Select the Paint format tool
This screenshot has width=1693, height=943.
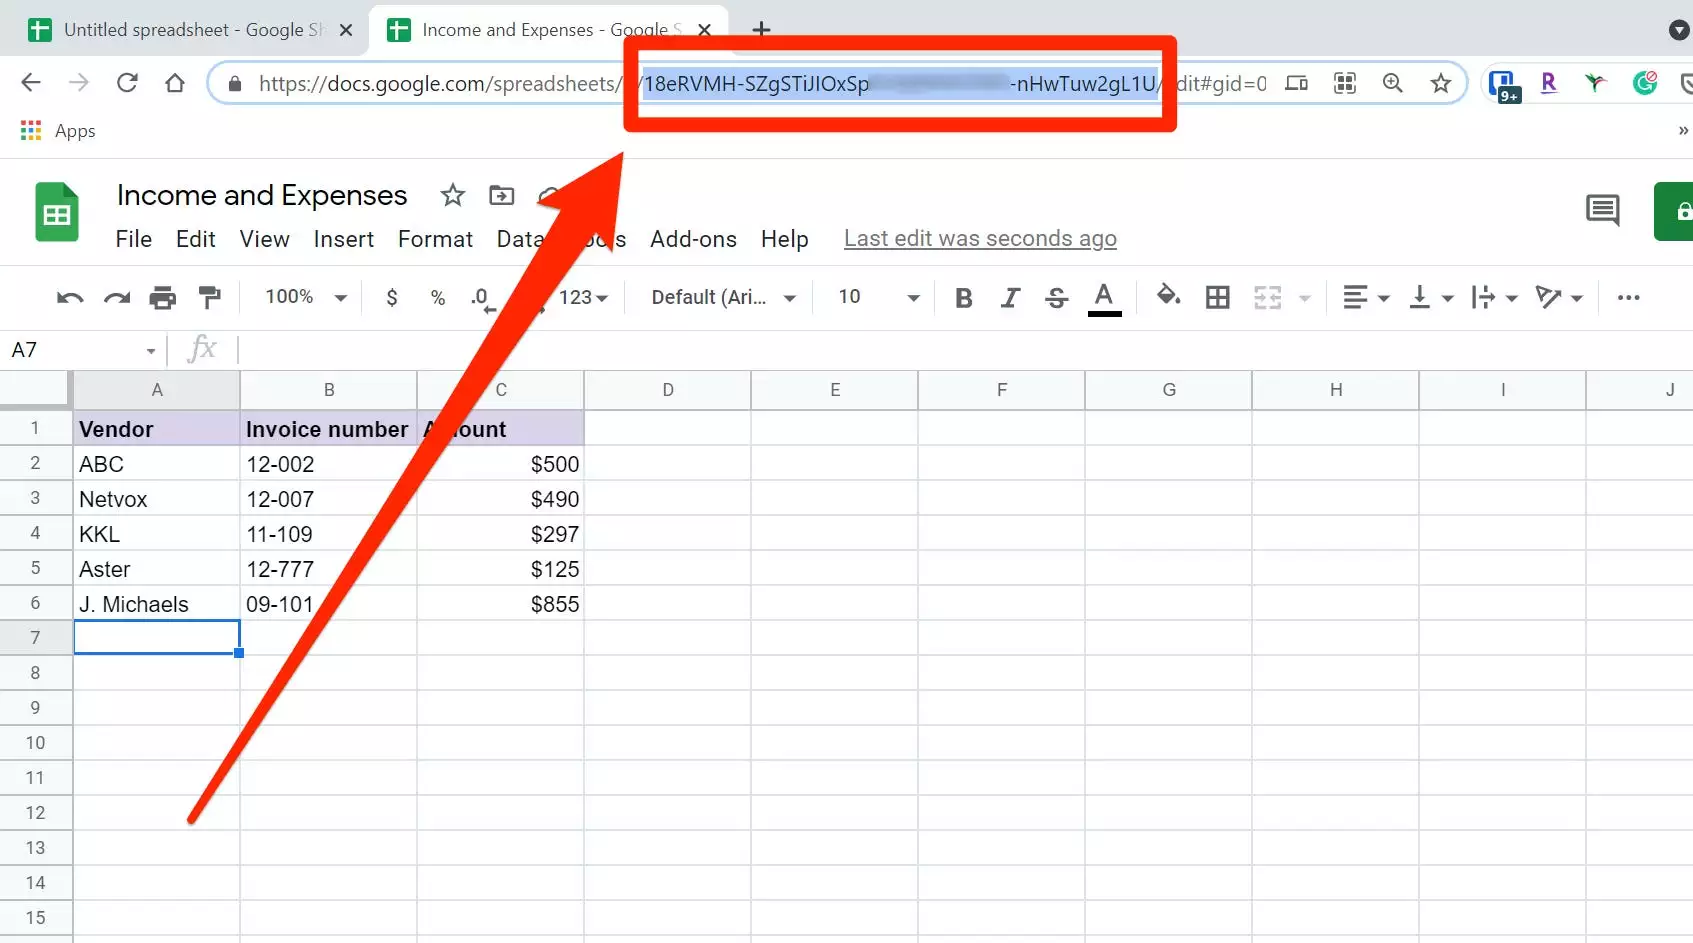coord(209,298)
